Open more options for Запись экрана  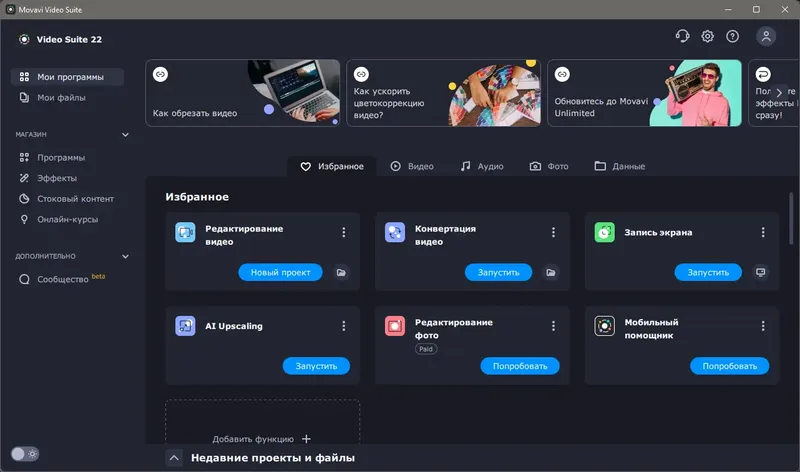pos(763,232)
